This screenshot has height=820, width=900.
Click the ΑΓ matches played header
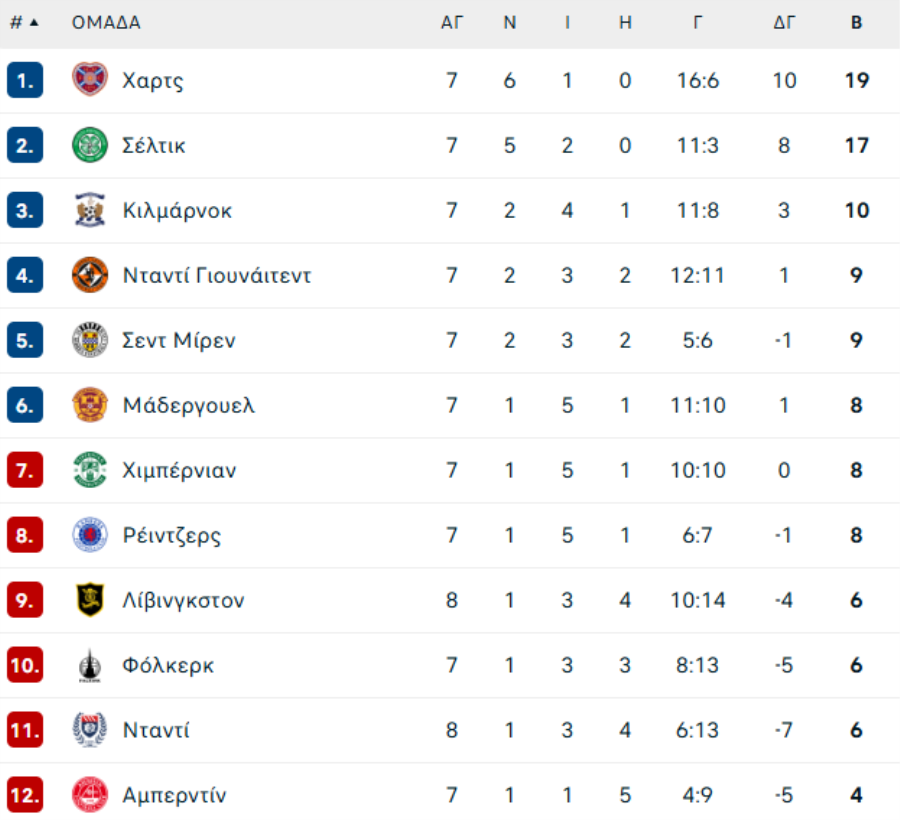click(452, 23)
